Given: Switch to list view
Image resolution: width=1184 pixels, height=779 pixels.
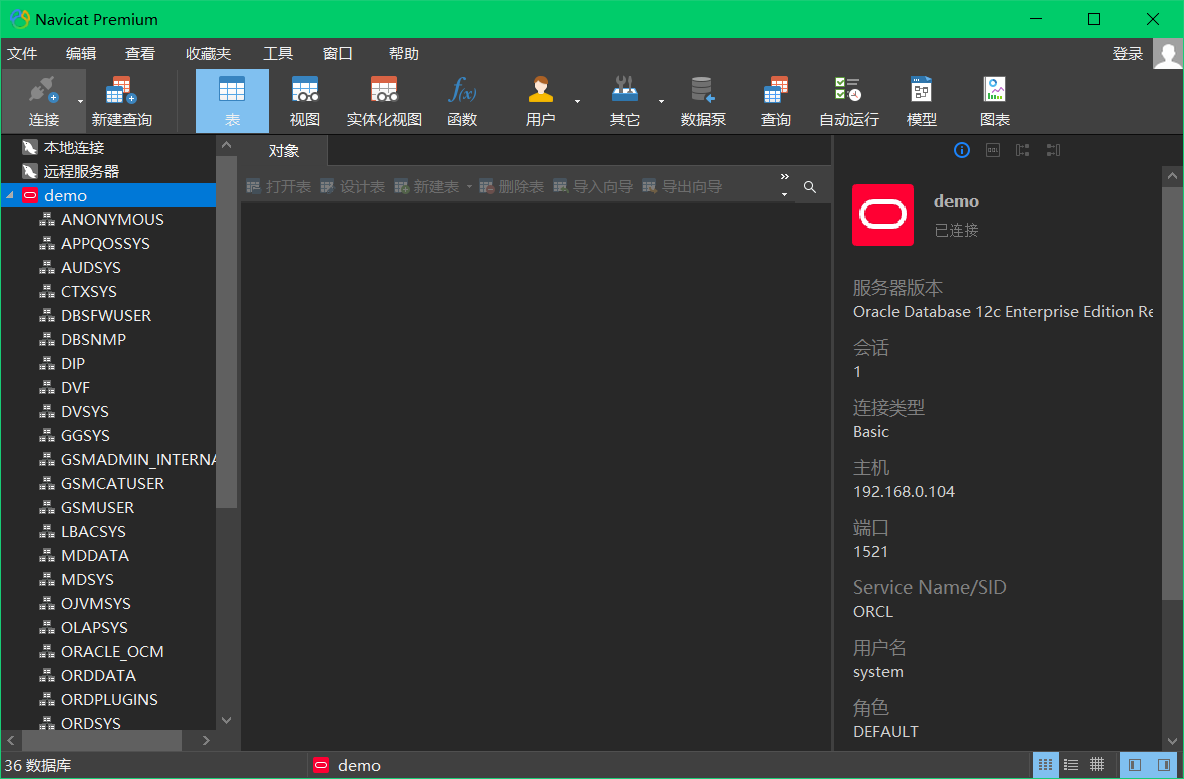Looking at the screenshot, I should (1071, 765).
